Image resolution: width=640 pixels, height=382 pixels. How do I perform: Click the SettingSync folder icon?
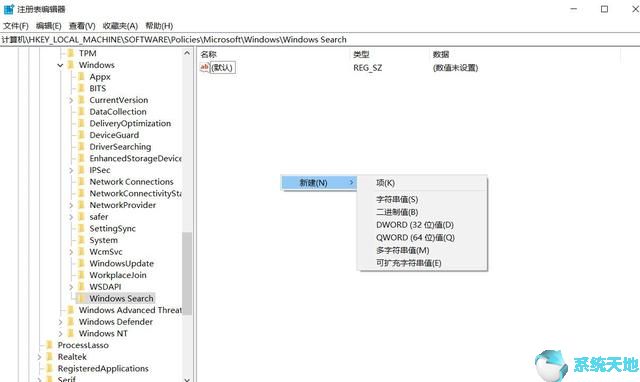[81, 229]
